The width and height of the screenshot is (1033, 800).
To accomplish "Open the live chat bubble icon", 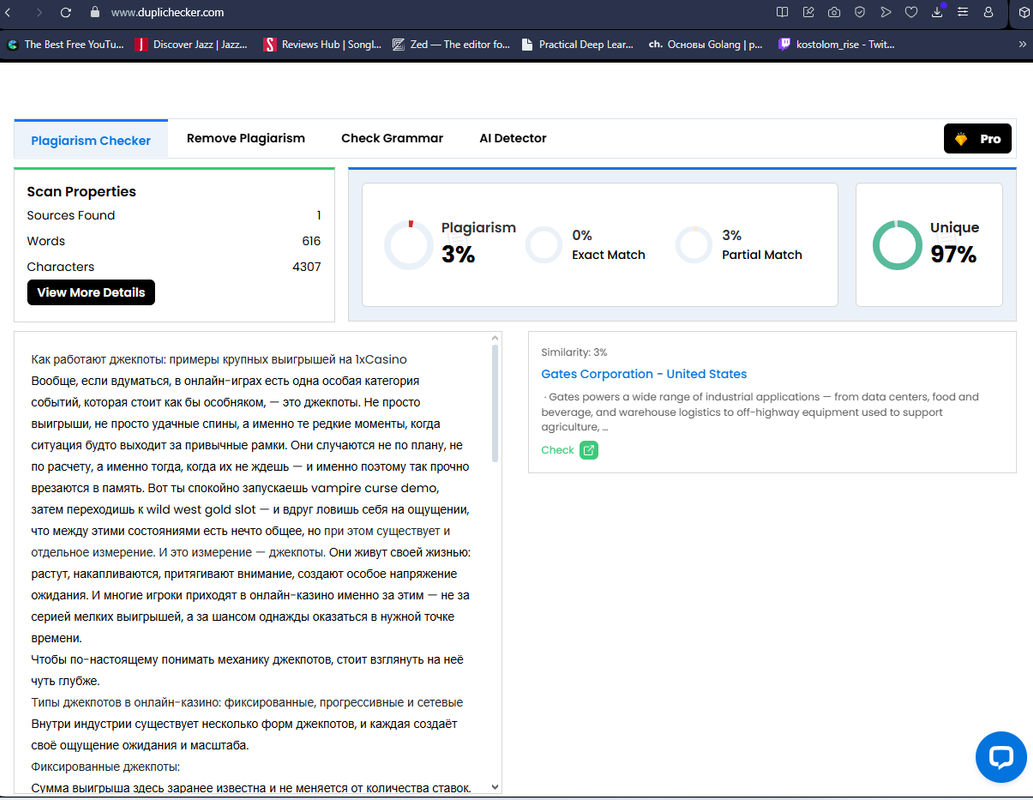I will (1001, 757).
